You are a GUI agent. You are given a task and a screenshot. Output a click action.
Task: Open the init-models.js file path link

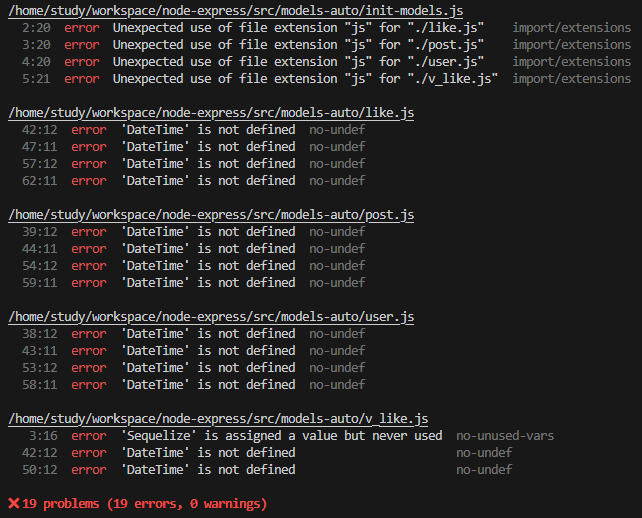coord(234,10)
